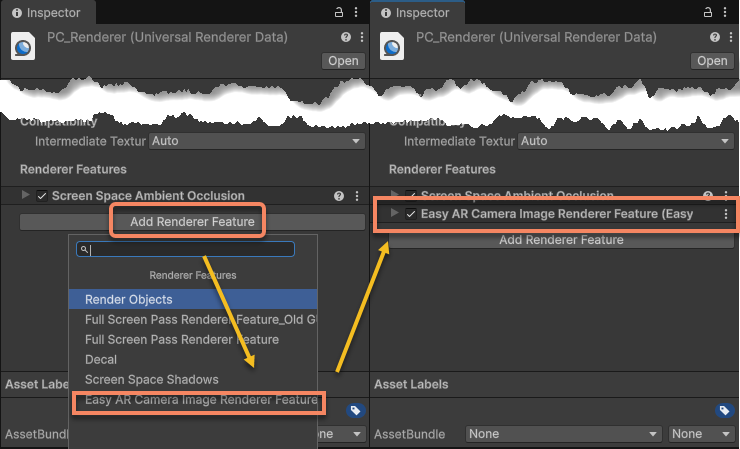Image resolution: width=740 pixels, height=449 pixels.
Task: Open PC_Renderer header options menu in left Inspector
Action: (x=362, y=37)
